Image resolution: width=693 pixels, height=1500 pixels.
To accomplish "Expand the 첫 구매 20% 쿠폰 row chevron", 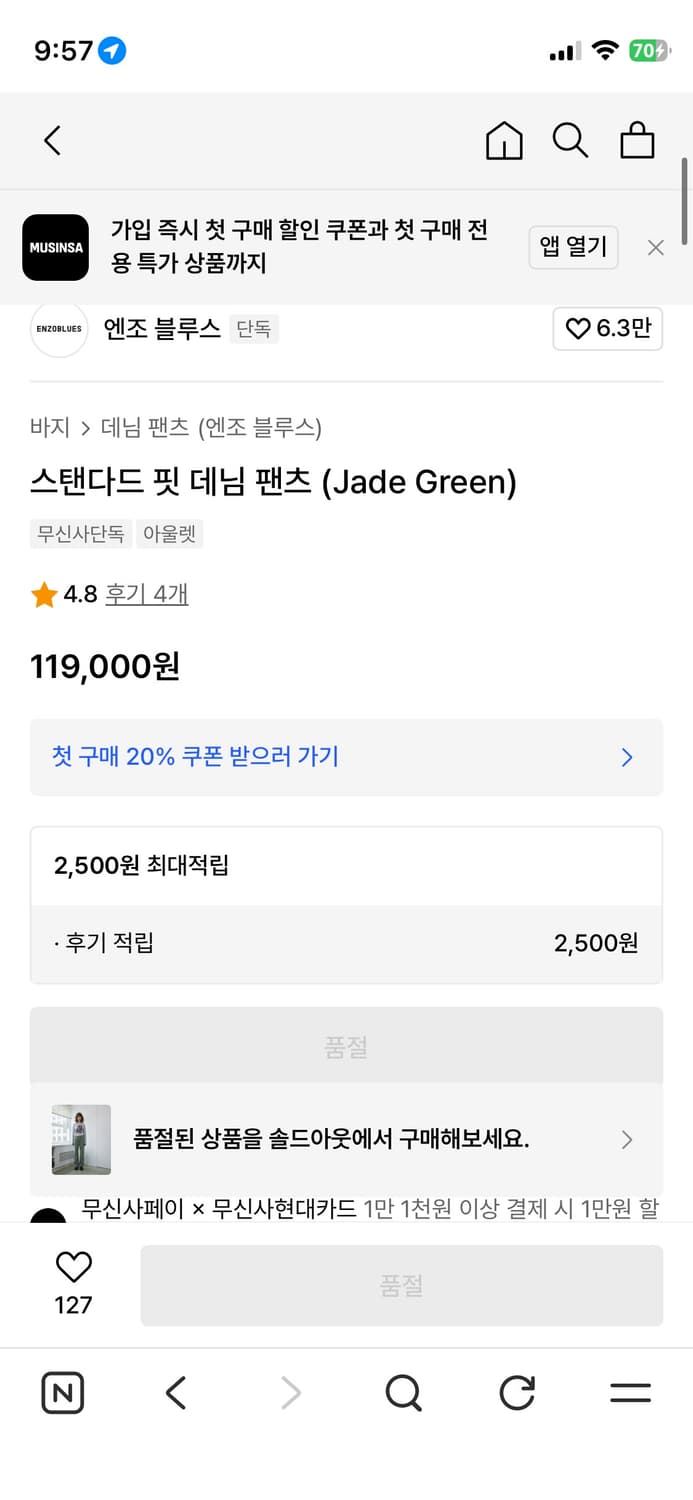I will (x=627, y=757).
